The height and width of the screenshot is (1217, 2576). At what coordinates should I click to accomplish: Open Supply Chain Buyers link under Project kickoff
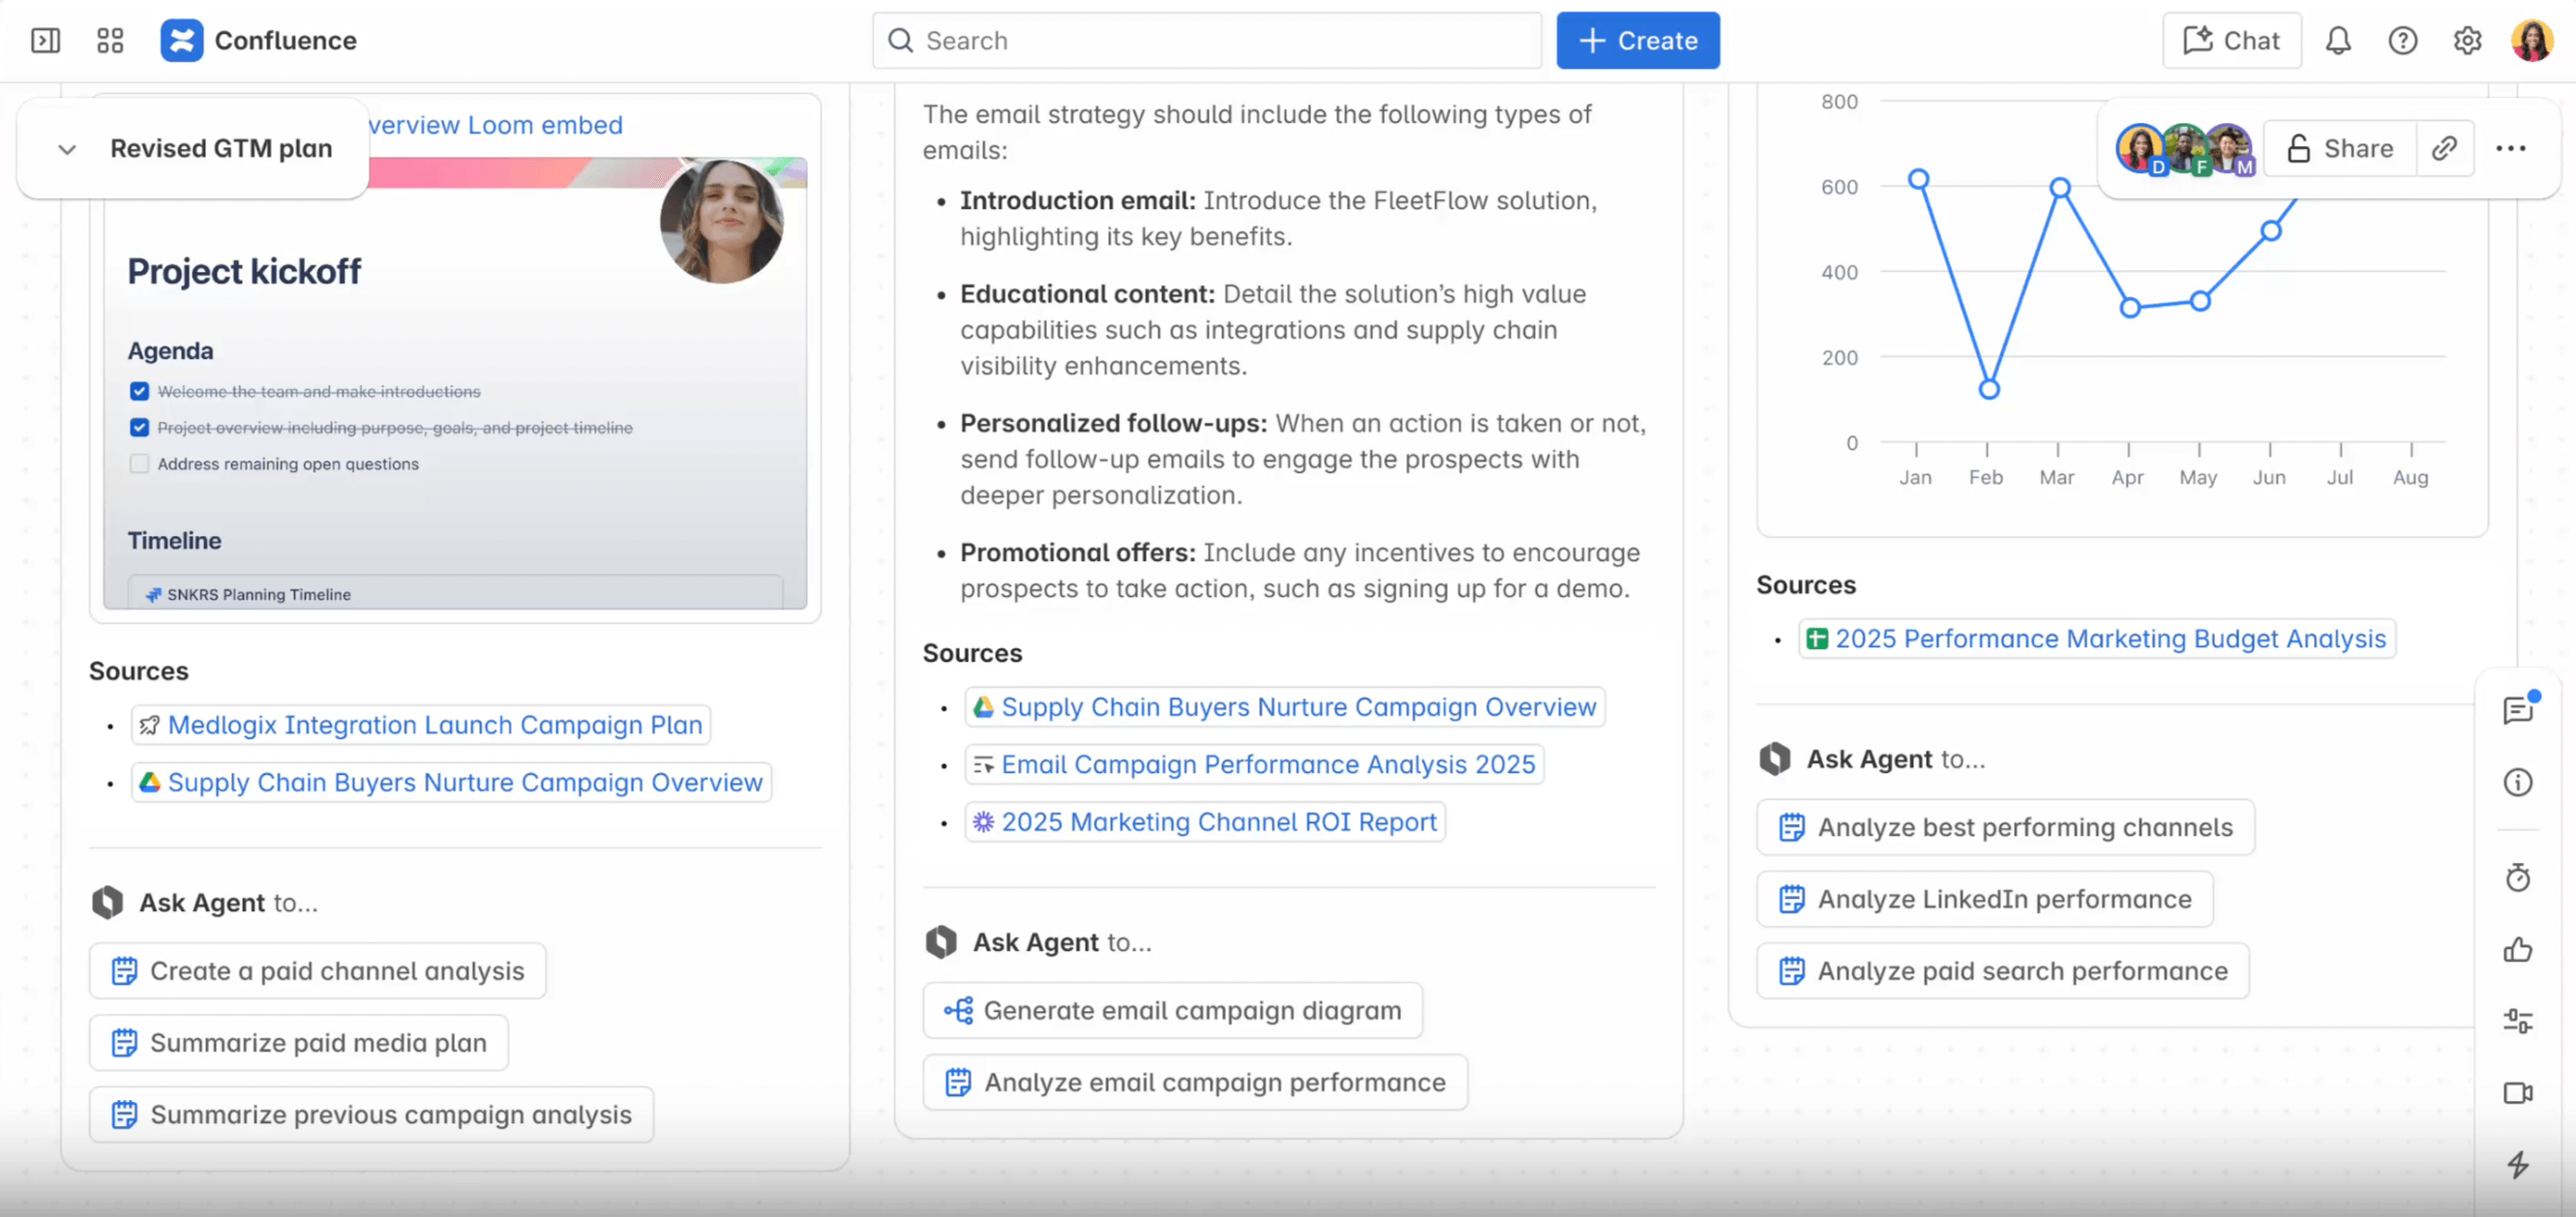[x=451, y=782]
